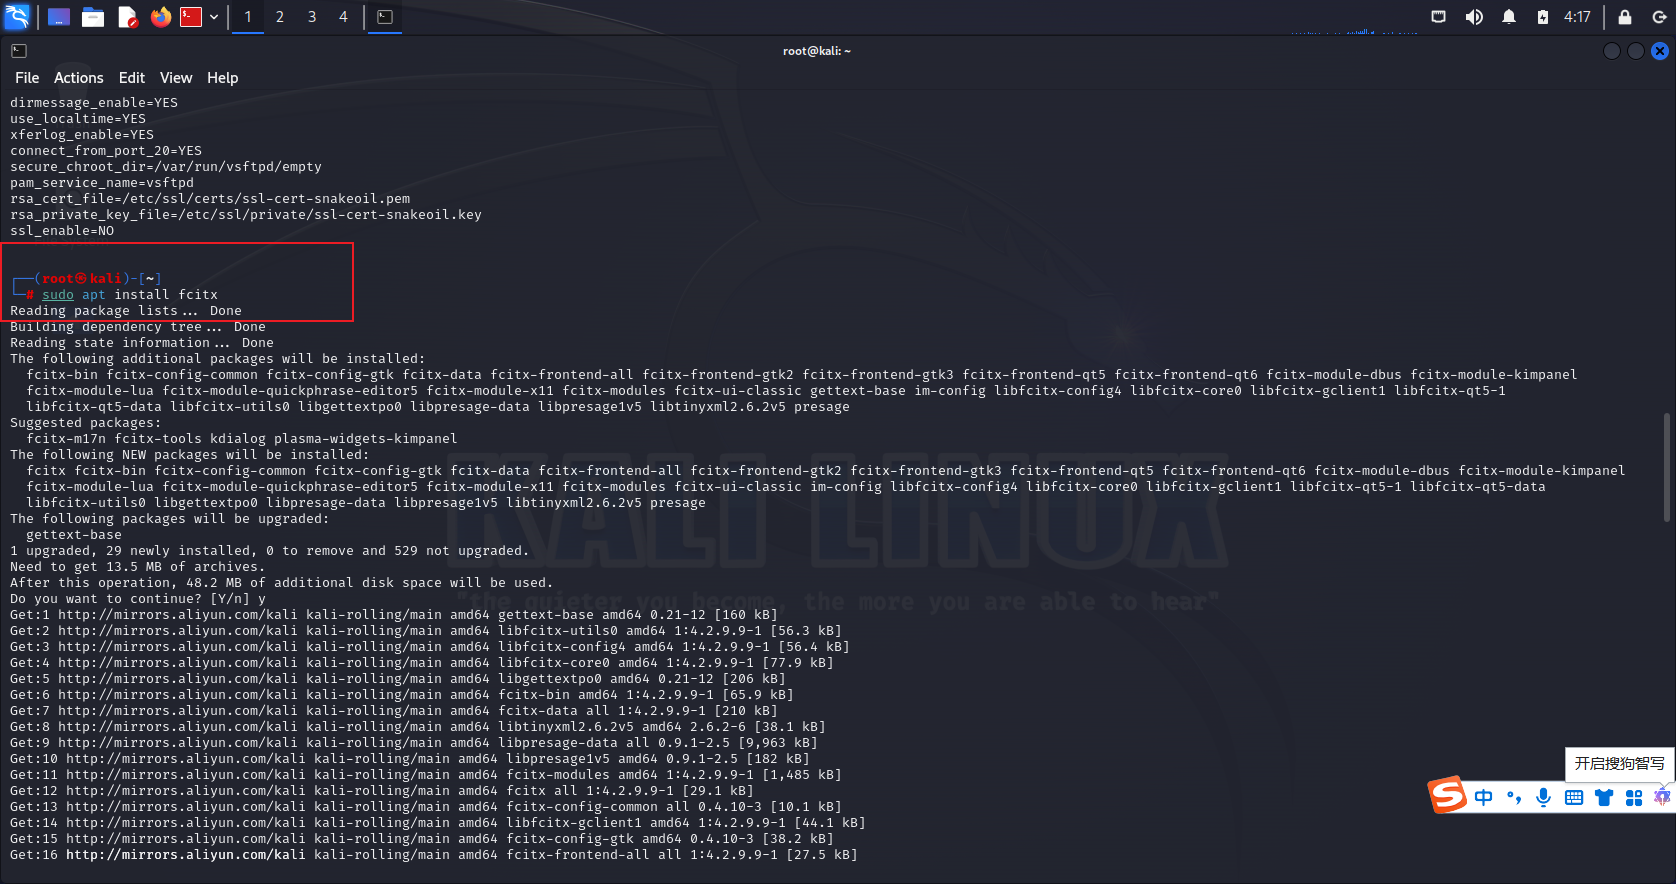This screenshot has width=1676, height=884.
Task: Click the terminal icon in window title bar
Action: pyautogui.click(x=19, y=51)
